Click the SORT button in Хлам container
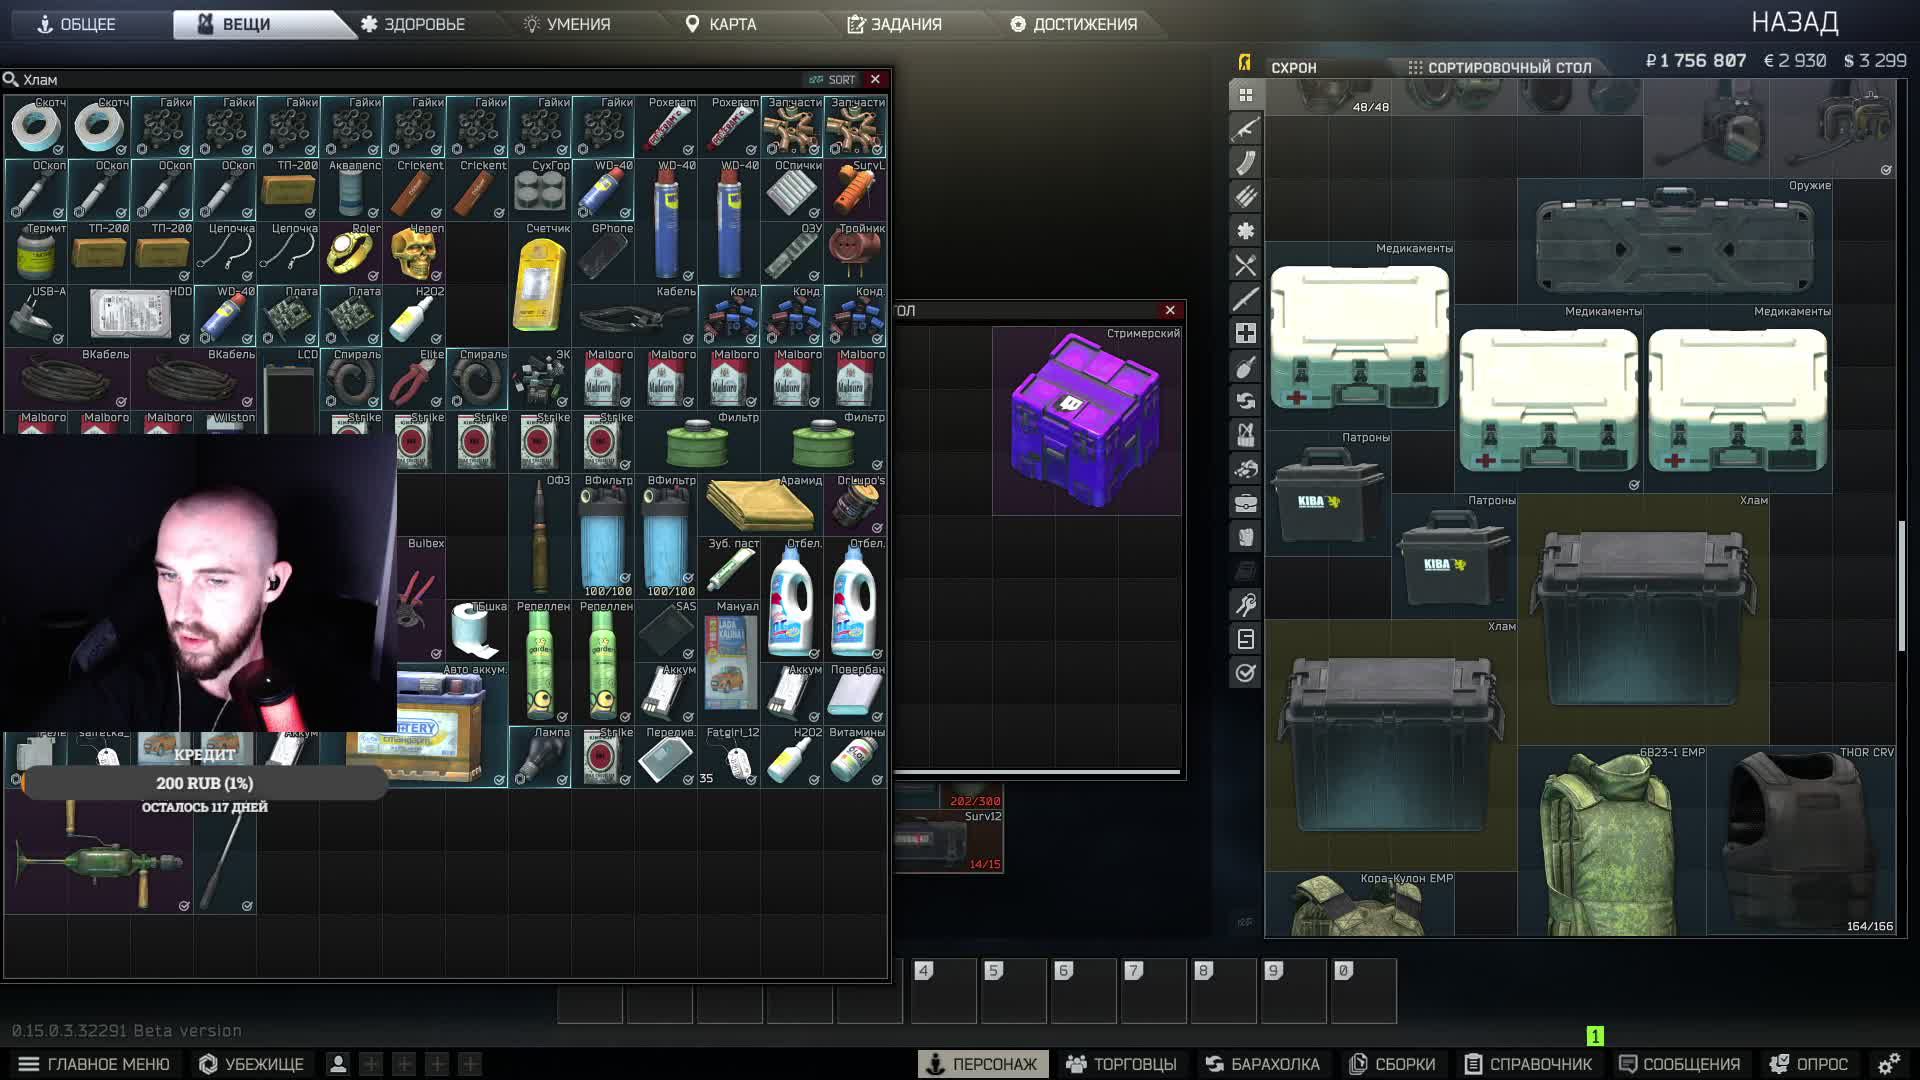The image size is (1920, 1080). [833, 79]
